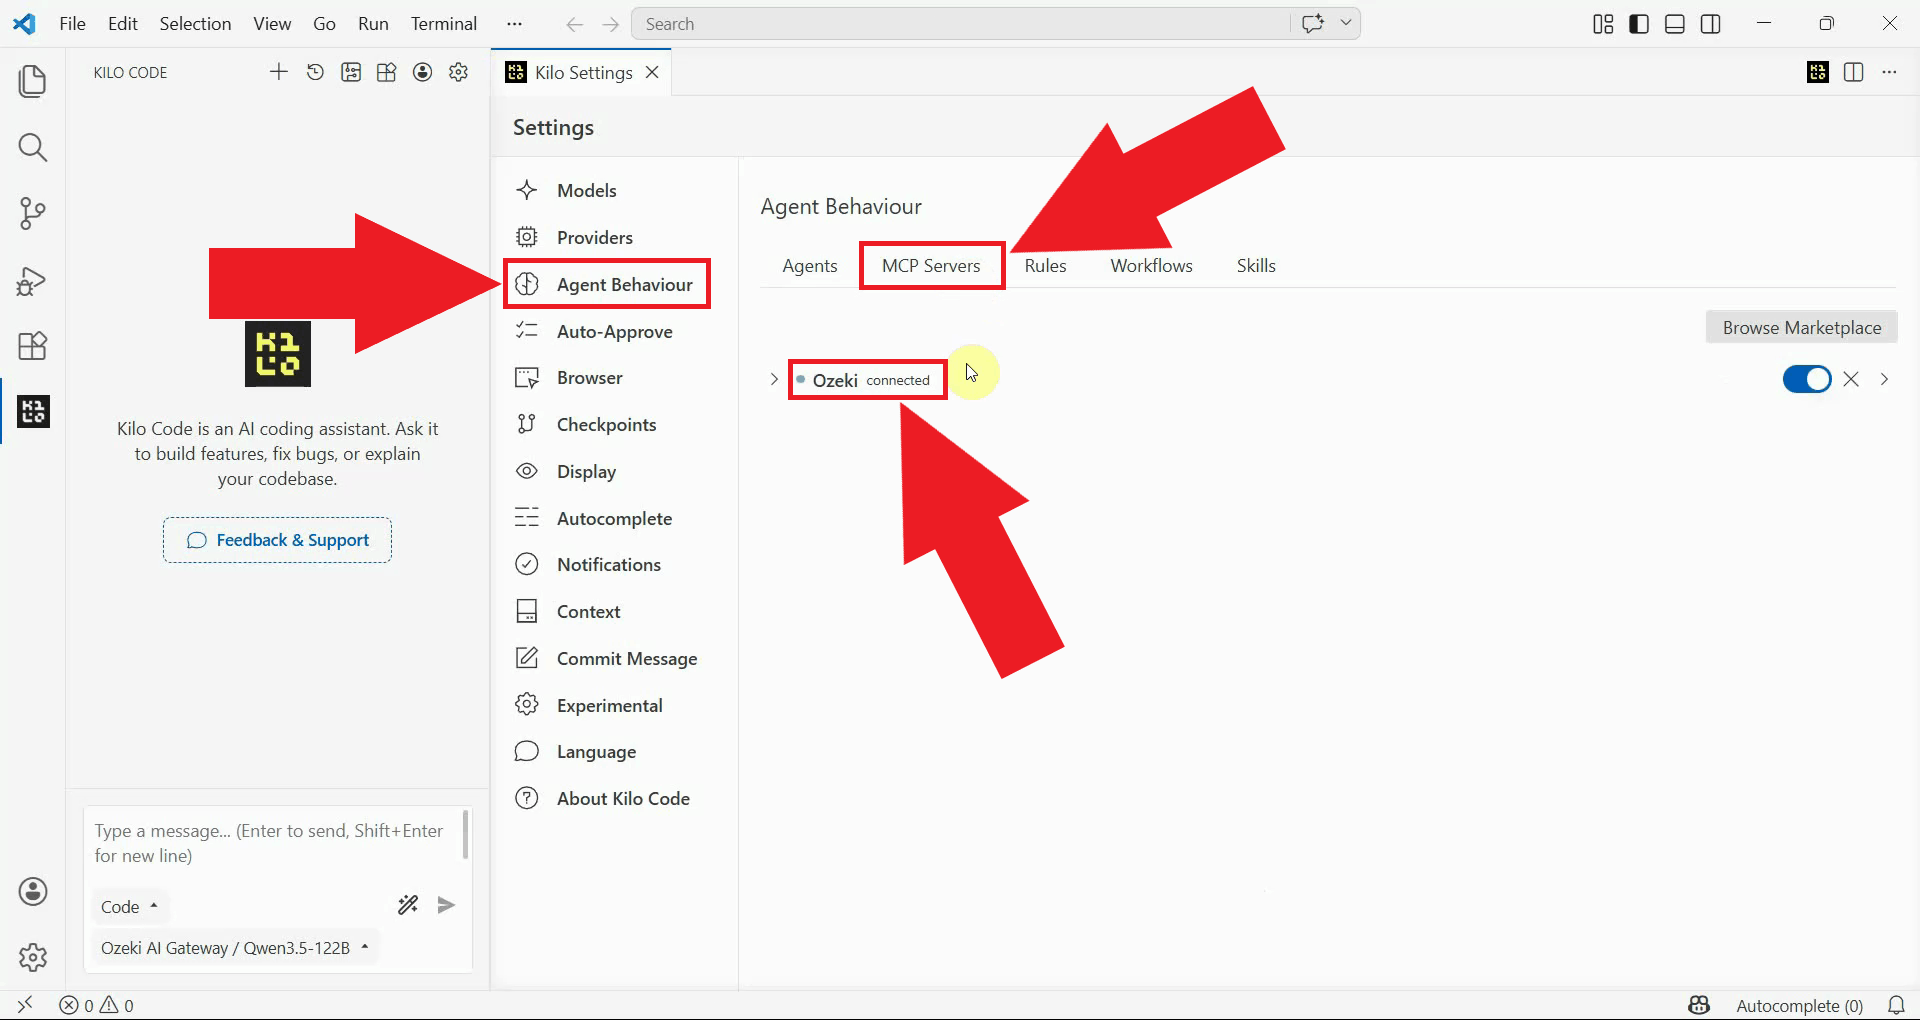
Task: Open Source Control view in activity bar
Action: (x=33, y=214)
